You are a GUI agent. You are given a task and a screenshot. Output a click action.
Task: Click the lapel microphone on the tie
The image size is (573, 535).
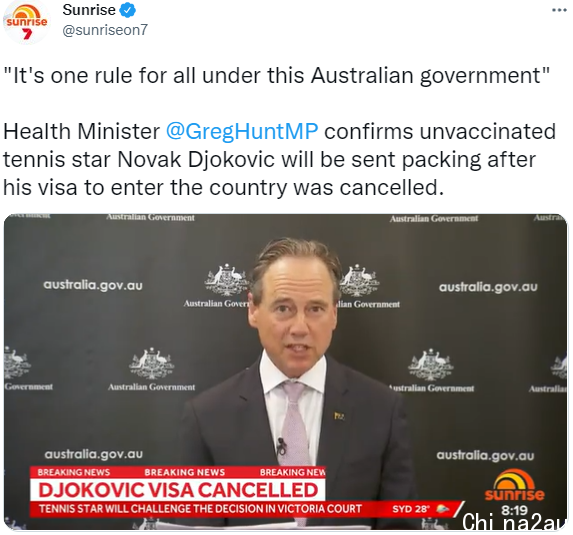click(281, 445)
